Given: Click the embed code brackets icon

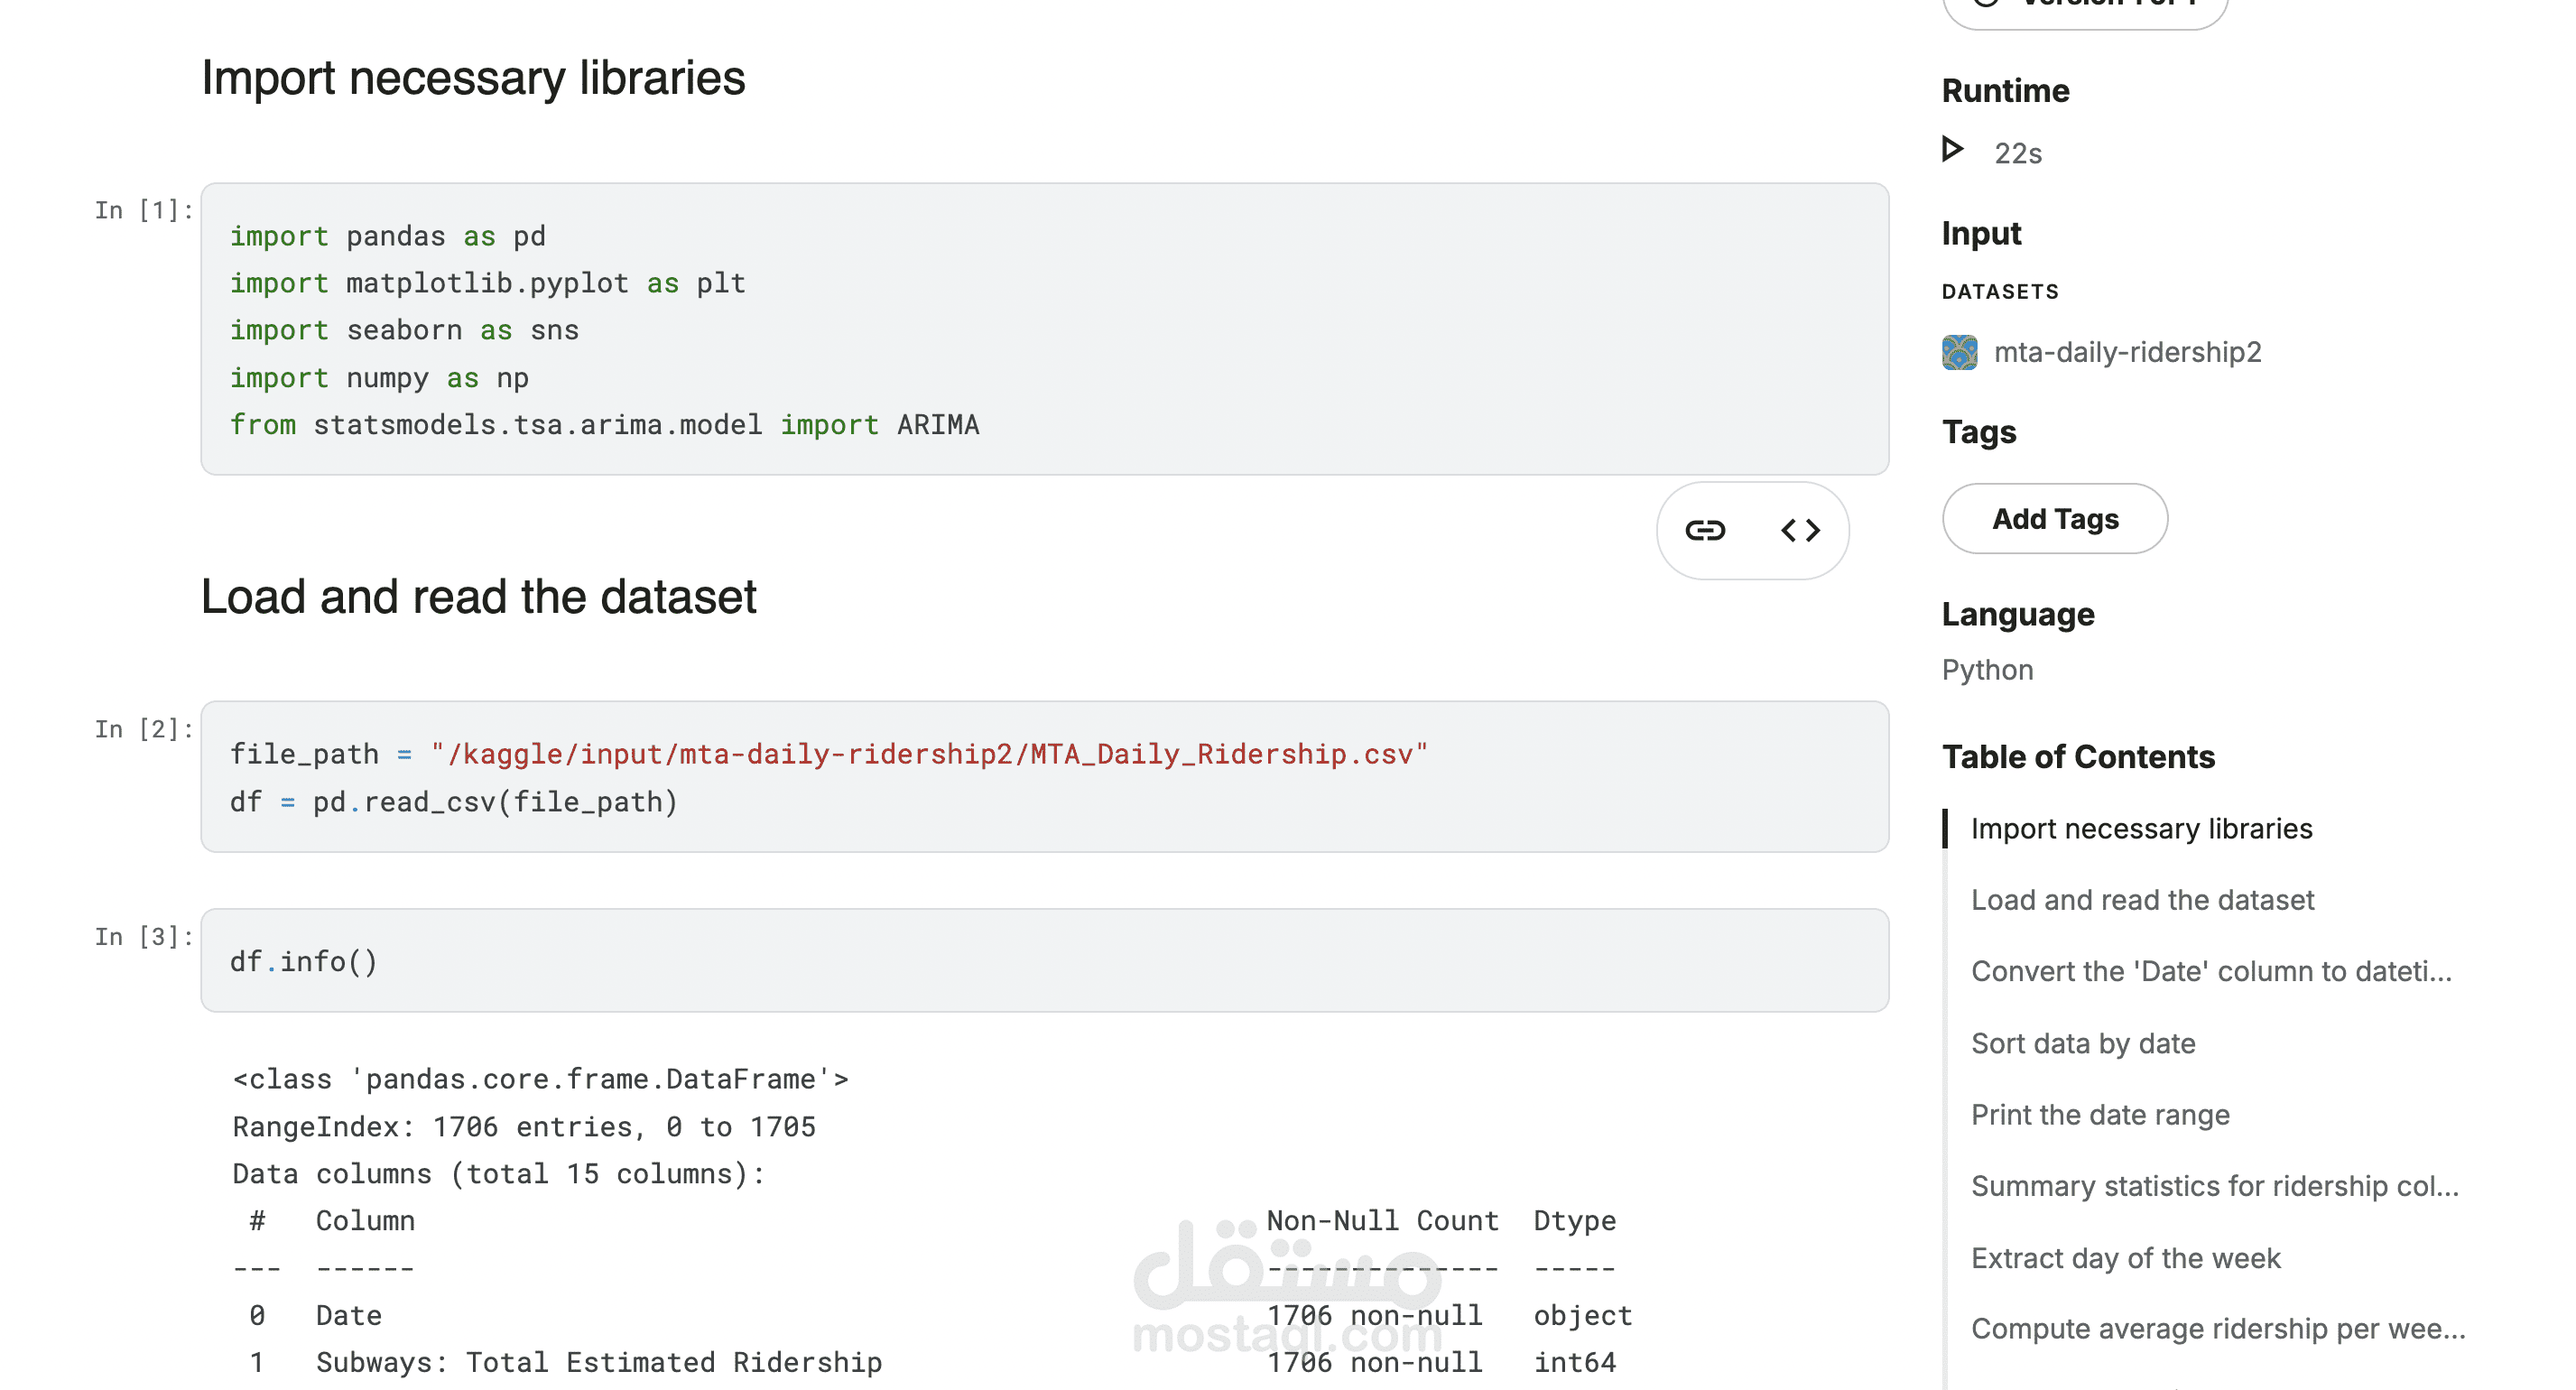Looking at the screenshot, I should (1800, 530).
